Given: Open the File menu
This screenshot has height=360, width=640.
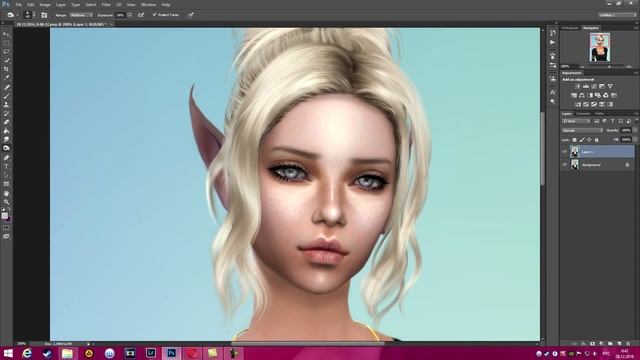Looking at the screenshot, I should (18, 5).
